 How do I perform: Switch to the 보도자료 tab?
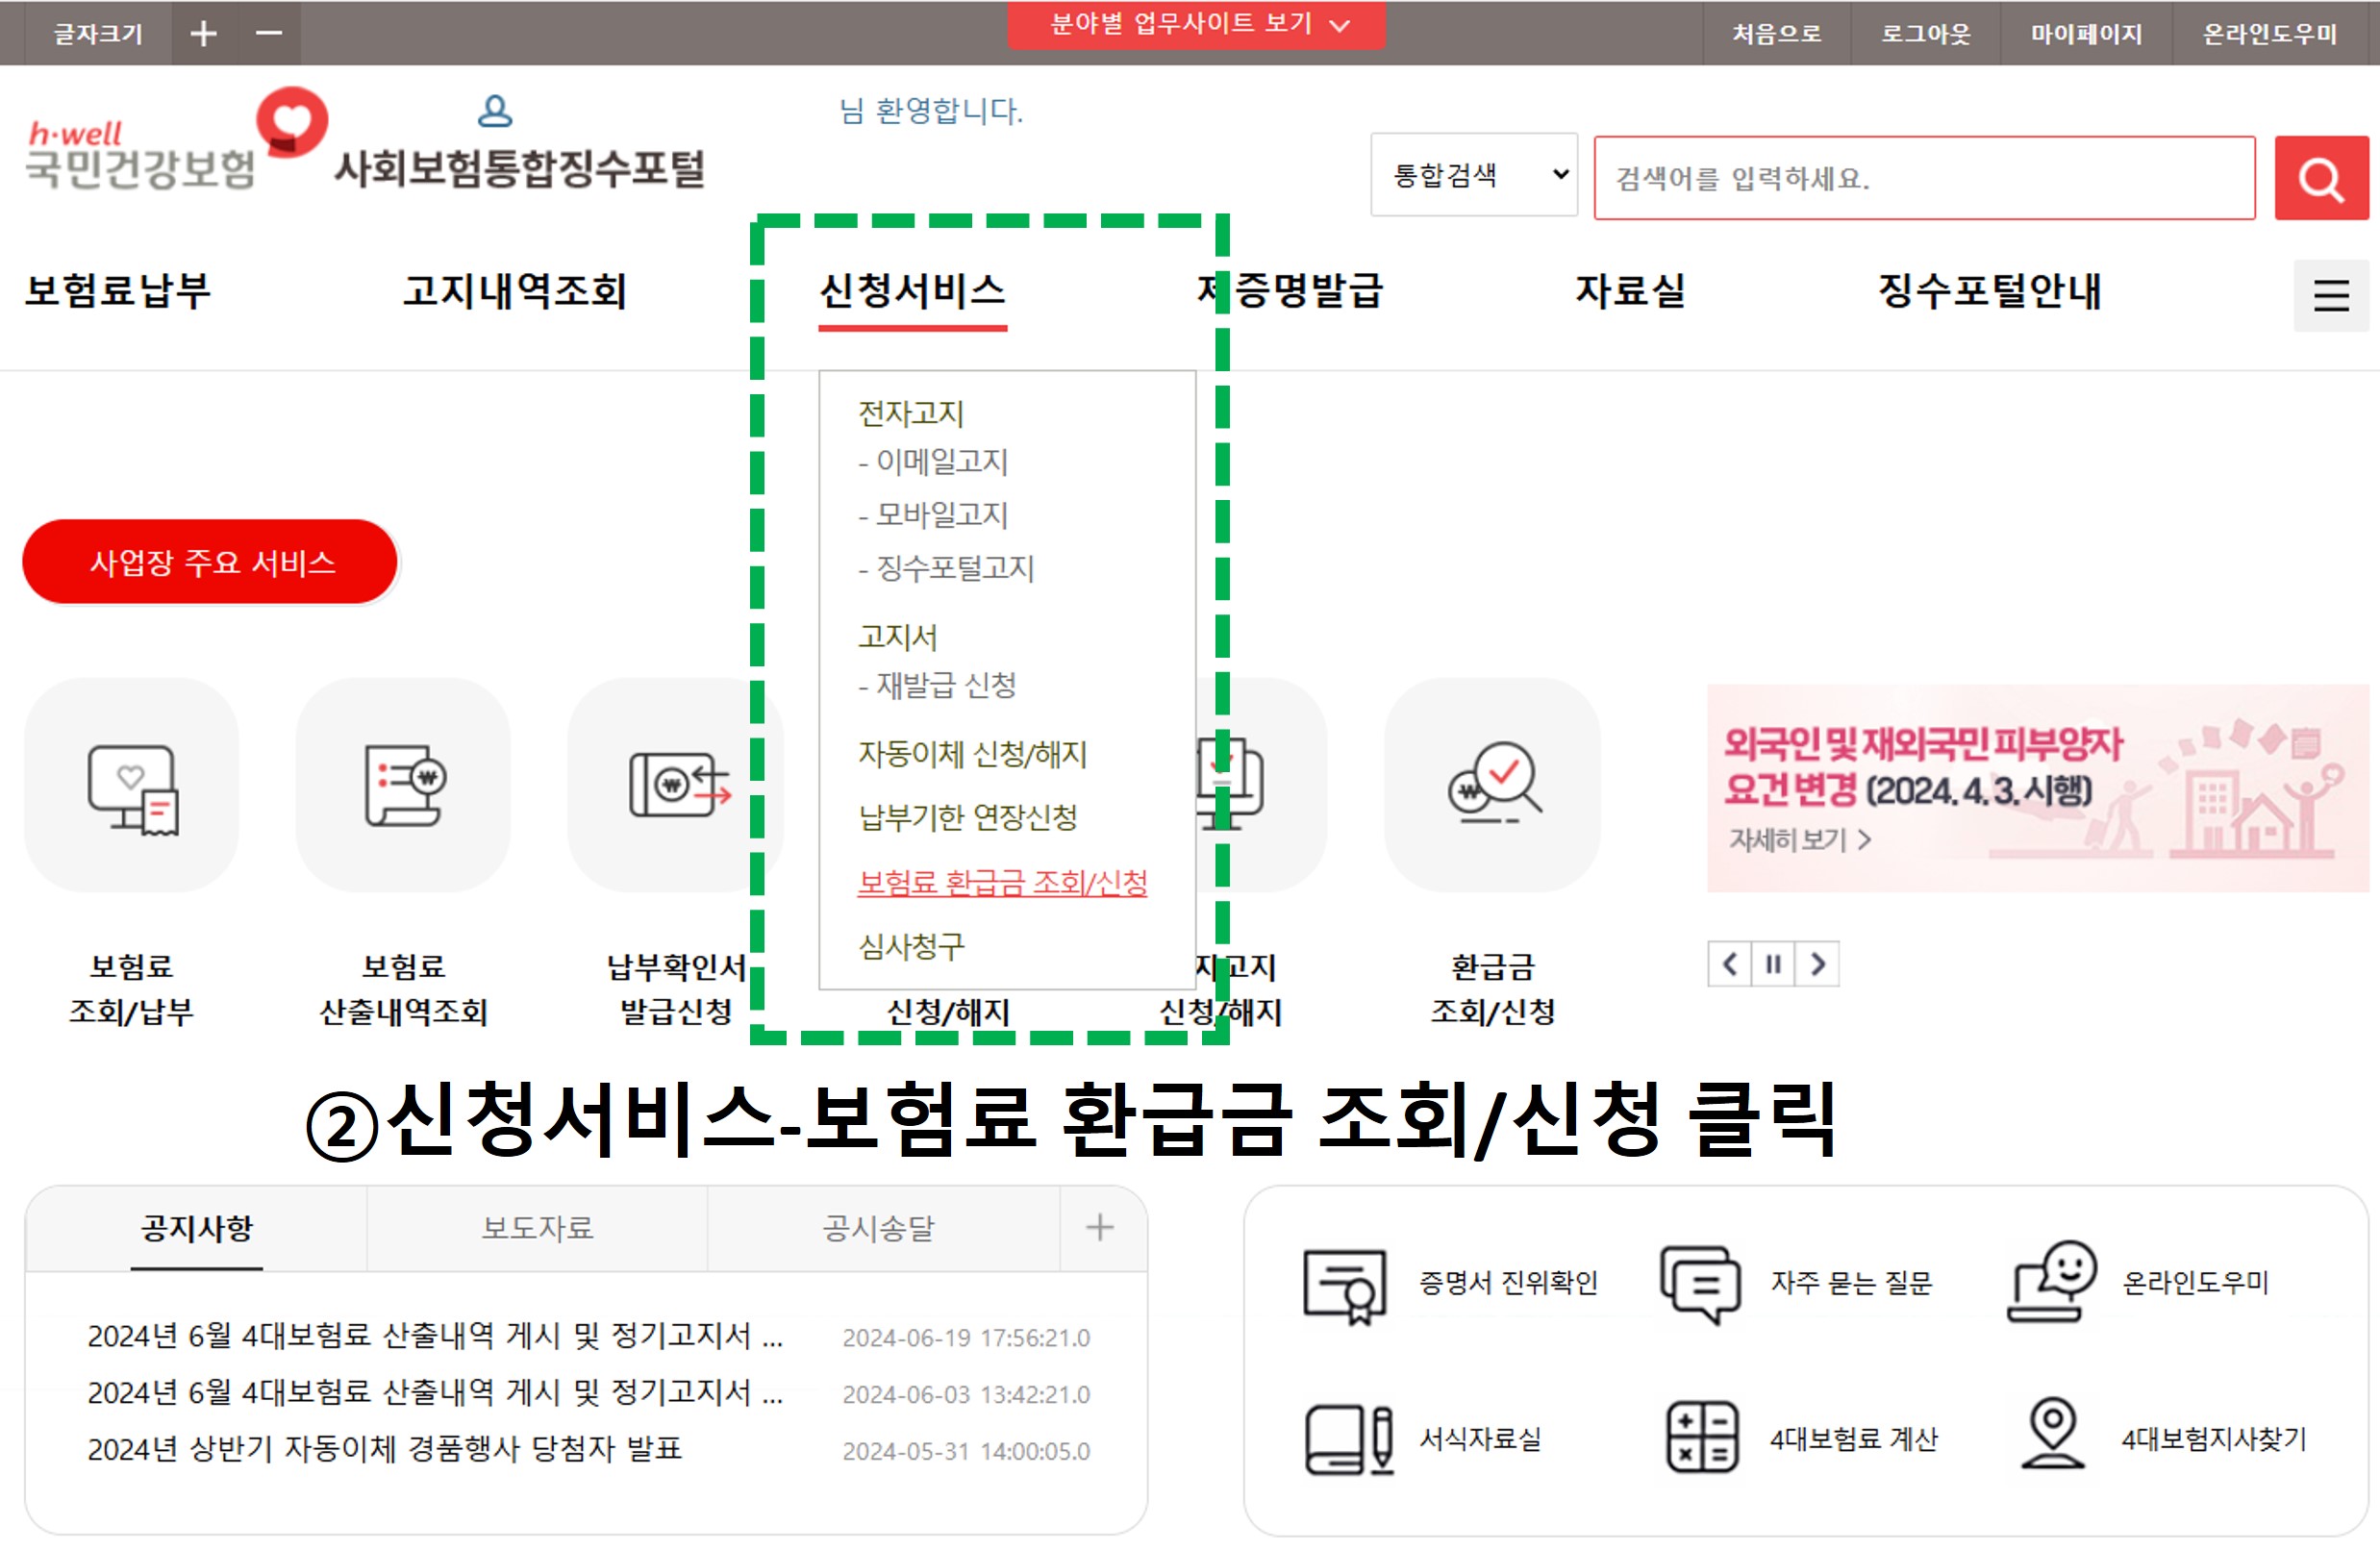point(537,1228)
